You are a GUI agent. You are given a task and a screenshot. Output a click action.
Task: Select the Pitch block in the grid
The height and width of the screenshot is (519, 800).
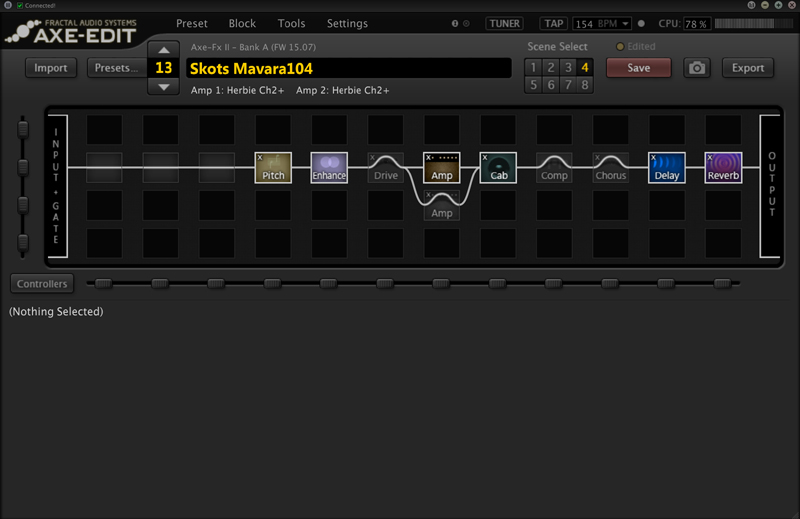coord(273,167)
